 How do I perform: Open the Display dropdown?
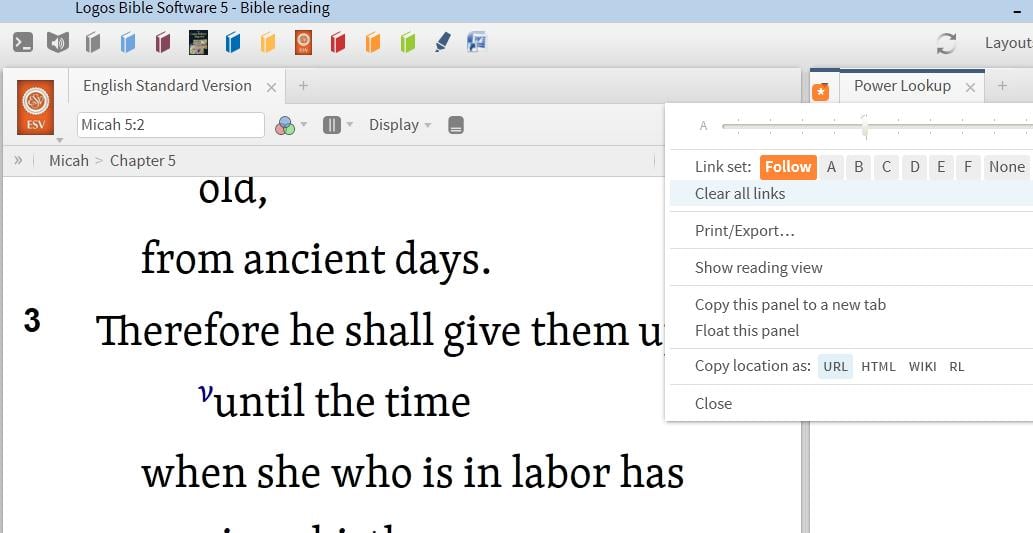pyautogui.click(x=400, y=125)
